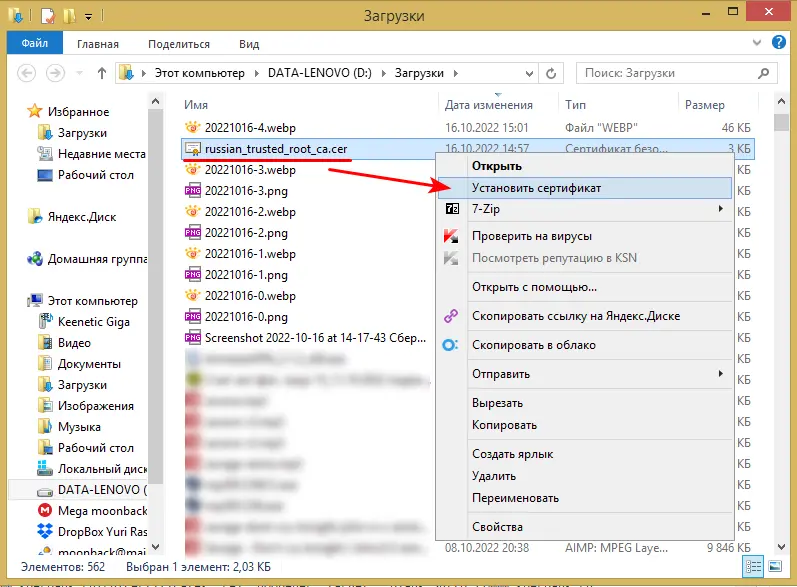The height and width of the screenshot is (587, 797).
Task: Click the Back navigation arrow
Action: [26, 73]
